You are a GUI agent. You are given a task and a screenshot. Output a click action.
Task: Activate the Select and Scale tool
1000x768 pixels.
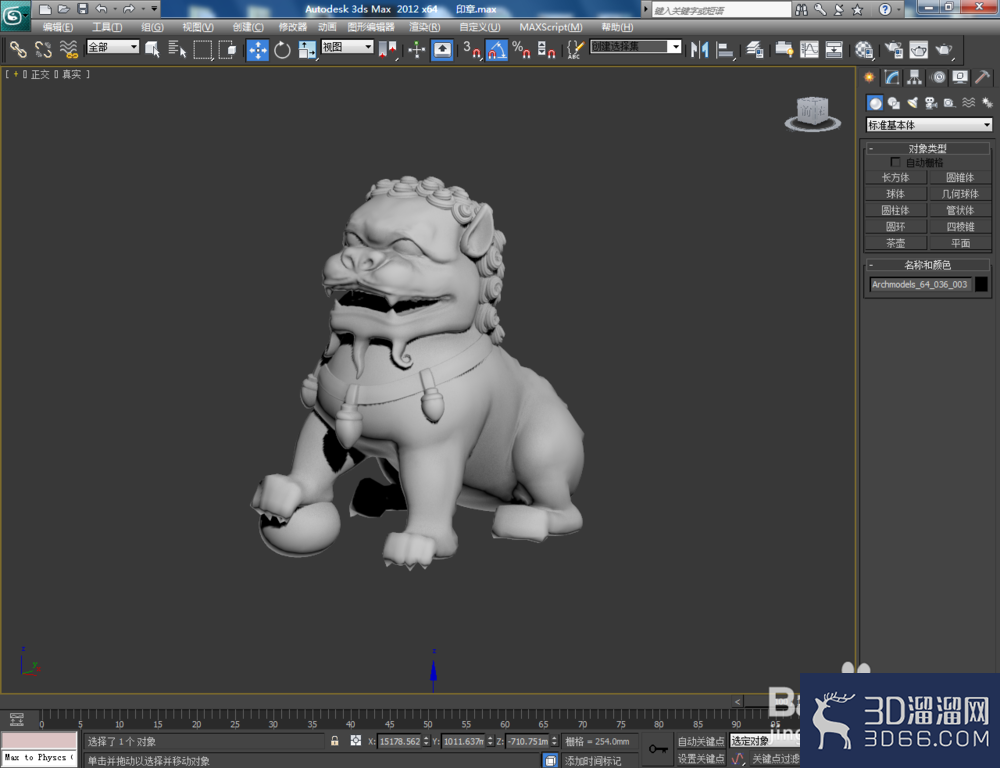(307, 50)
